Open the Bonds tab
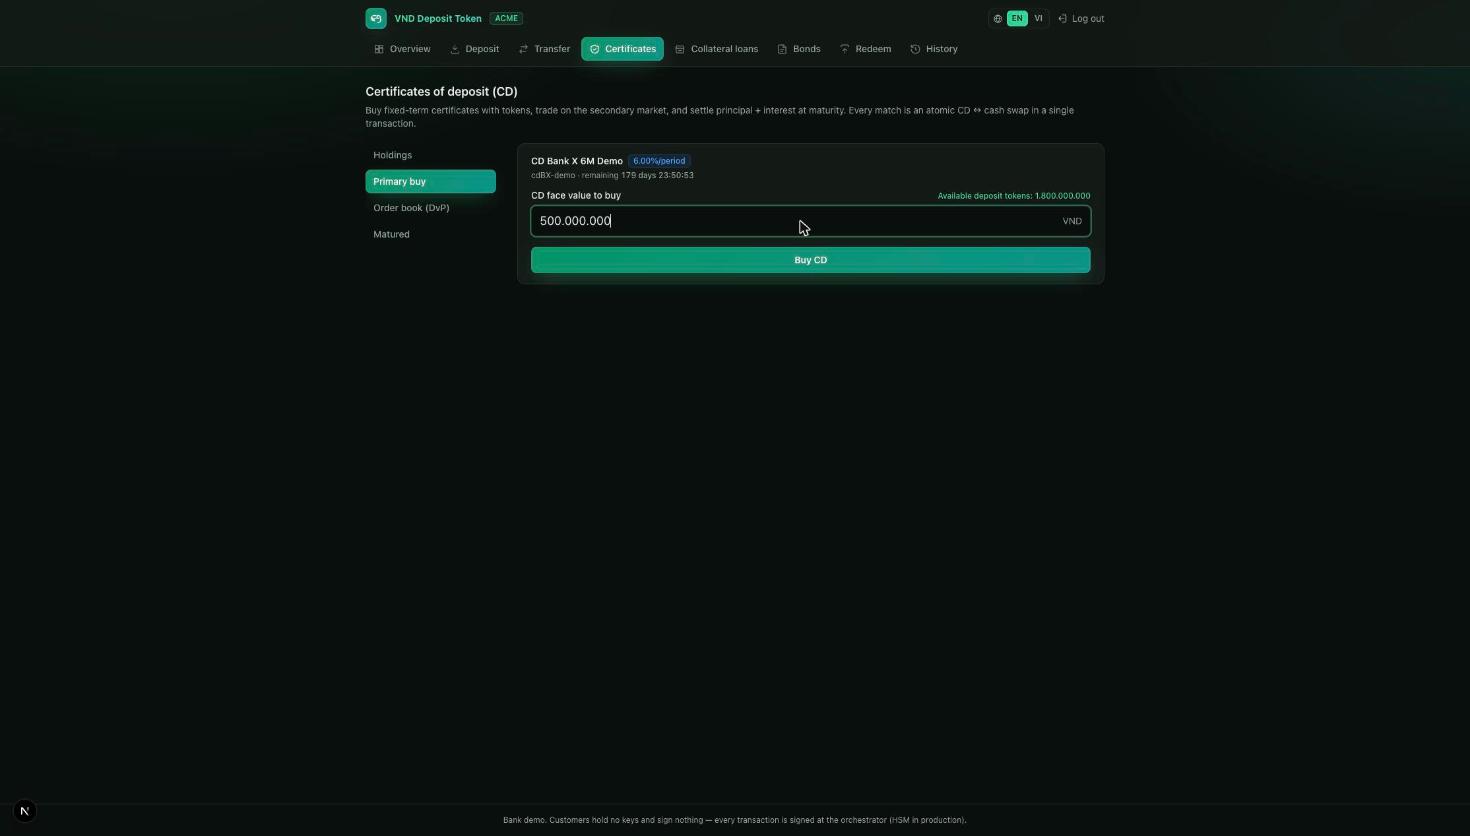 (799, 49)
